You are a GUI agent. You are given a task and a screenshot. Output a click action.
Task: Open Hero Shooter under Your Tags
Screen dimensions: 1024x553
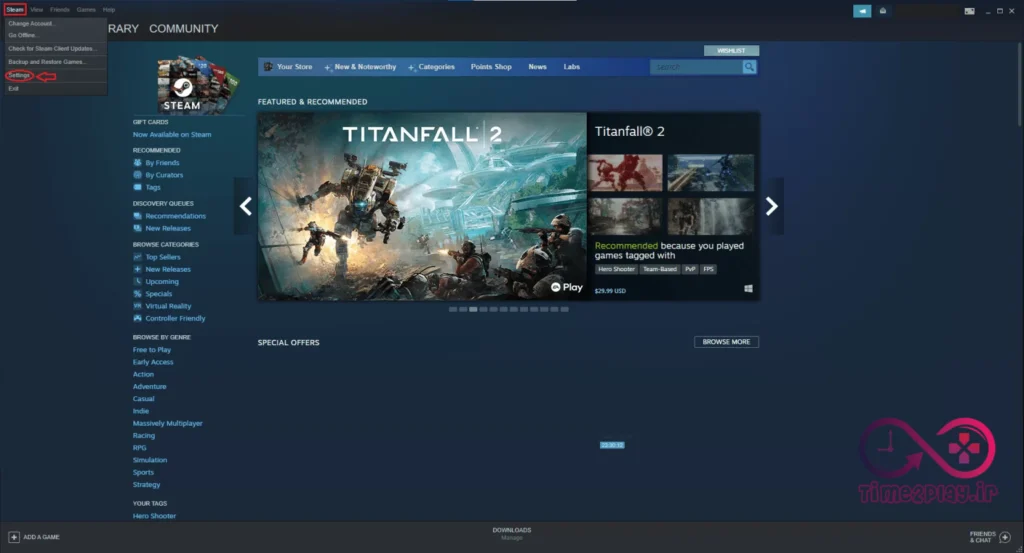(x=154, y=516)
